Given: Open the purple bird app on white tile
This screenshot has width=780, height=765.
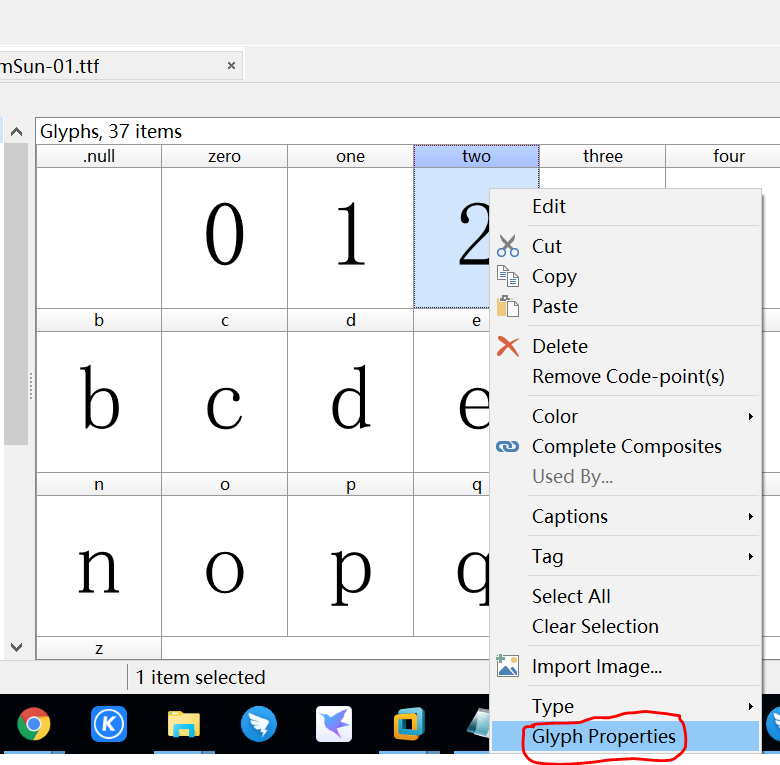Looking at the screenshot, I should (x=334, y=724).
